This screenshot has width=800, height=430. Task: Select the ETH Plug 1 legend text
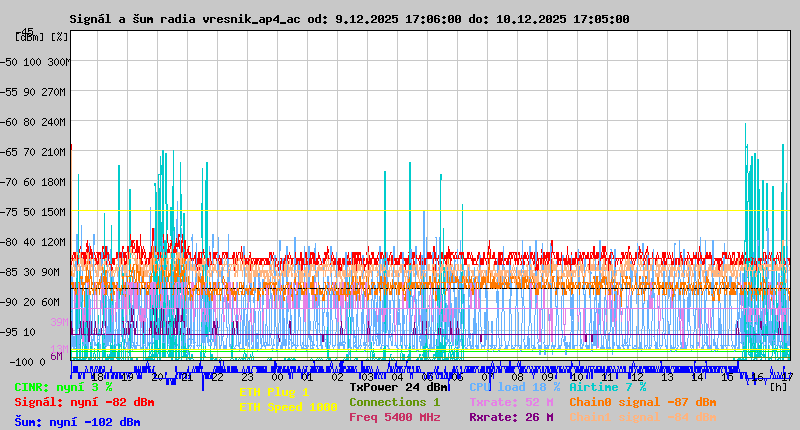(x=274, y=392)
